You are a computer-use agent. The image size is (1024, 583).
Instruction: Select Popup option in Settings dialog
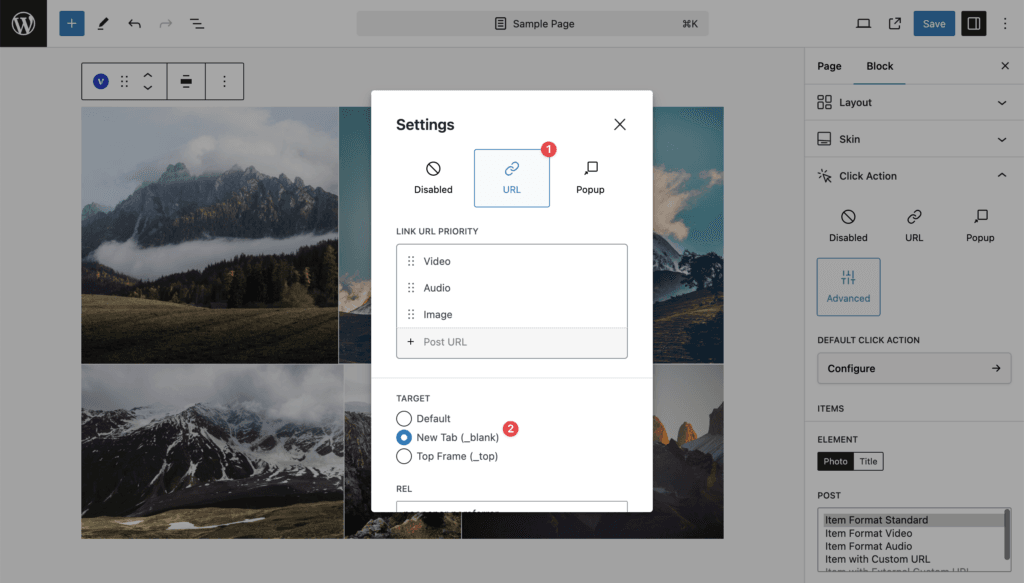point(590,178)
